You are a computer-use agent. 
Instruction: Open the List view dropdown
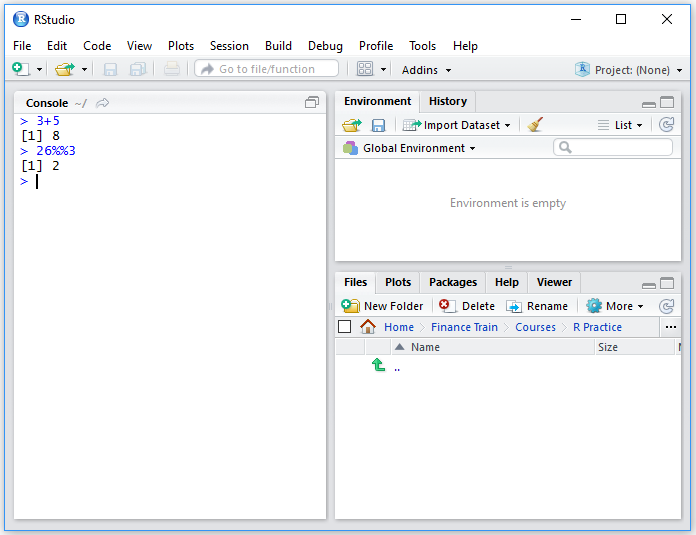620,125
